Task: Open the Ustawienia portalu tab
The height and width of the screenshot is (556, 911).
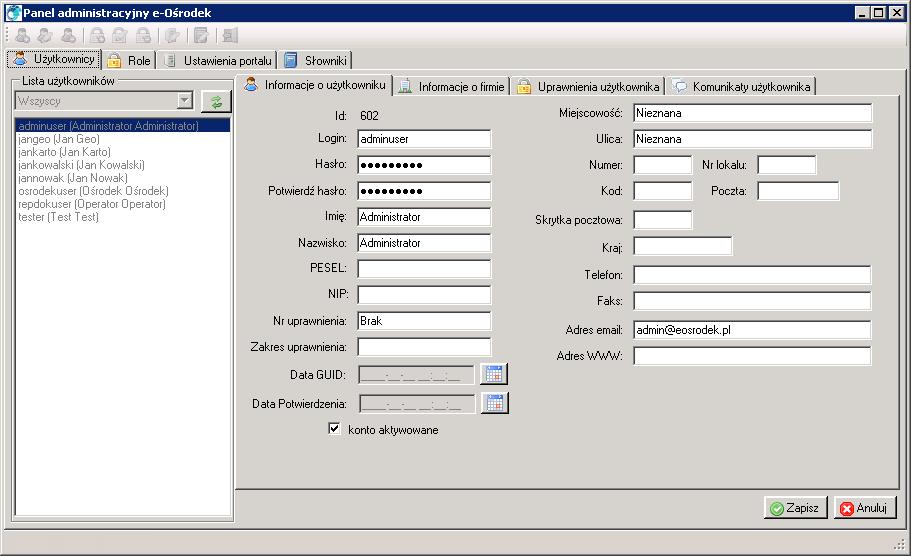Action: (x=217, y=60)
